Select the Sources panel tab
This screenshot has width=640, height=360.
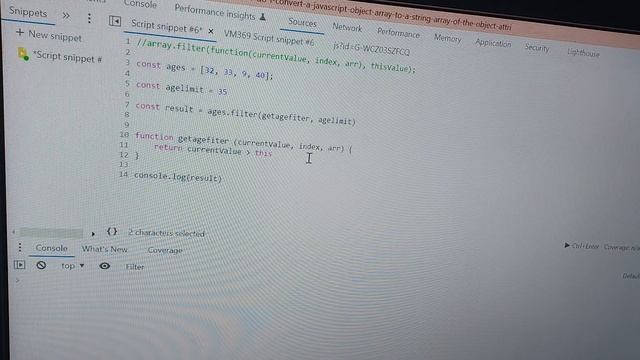pos(302,22)
